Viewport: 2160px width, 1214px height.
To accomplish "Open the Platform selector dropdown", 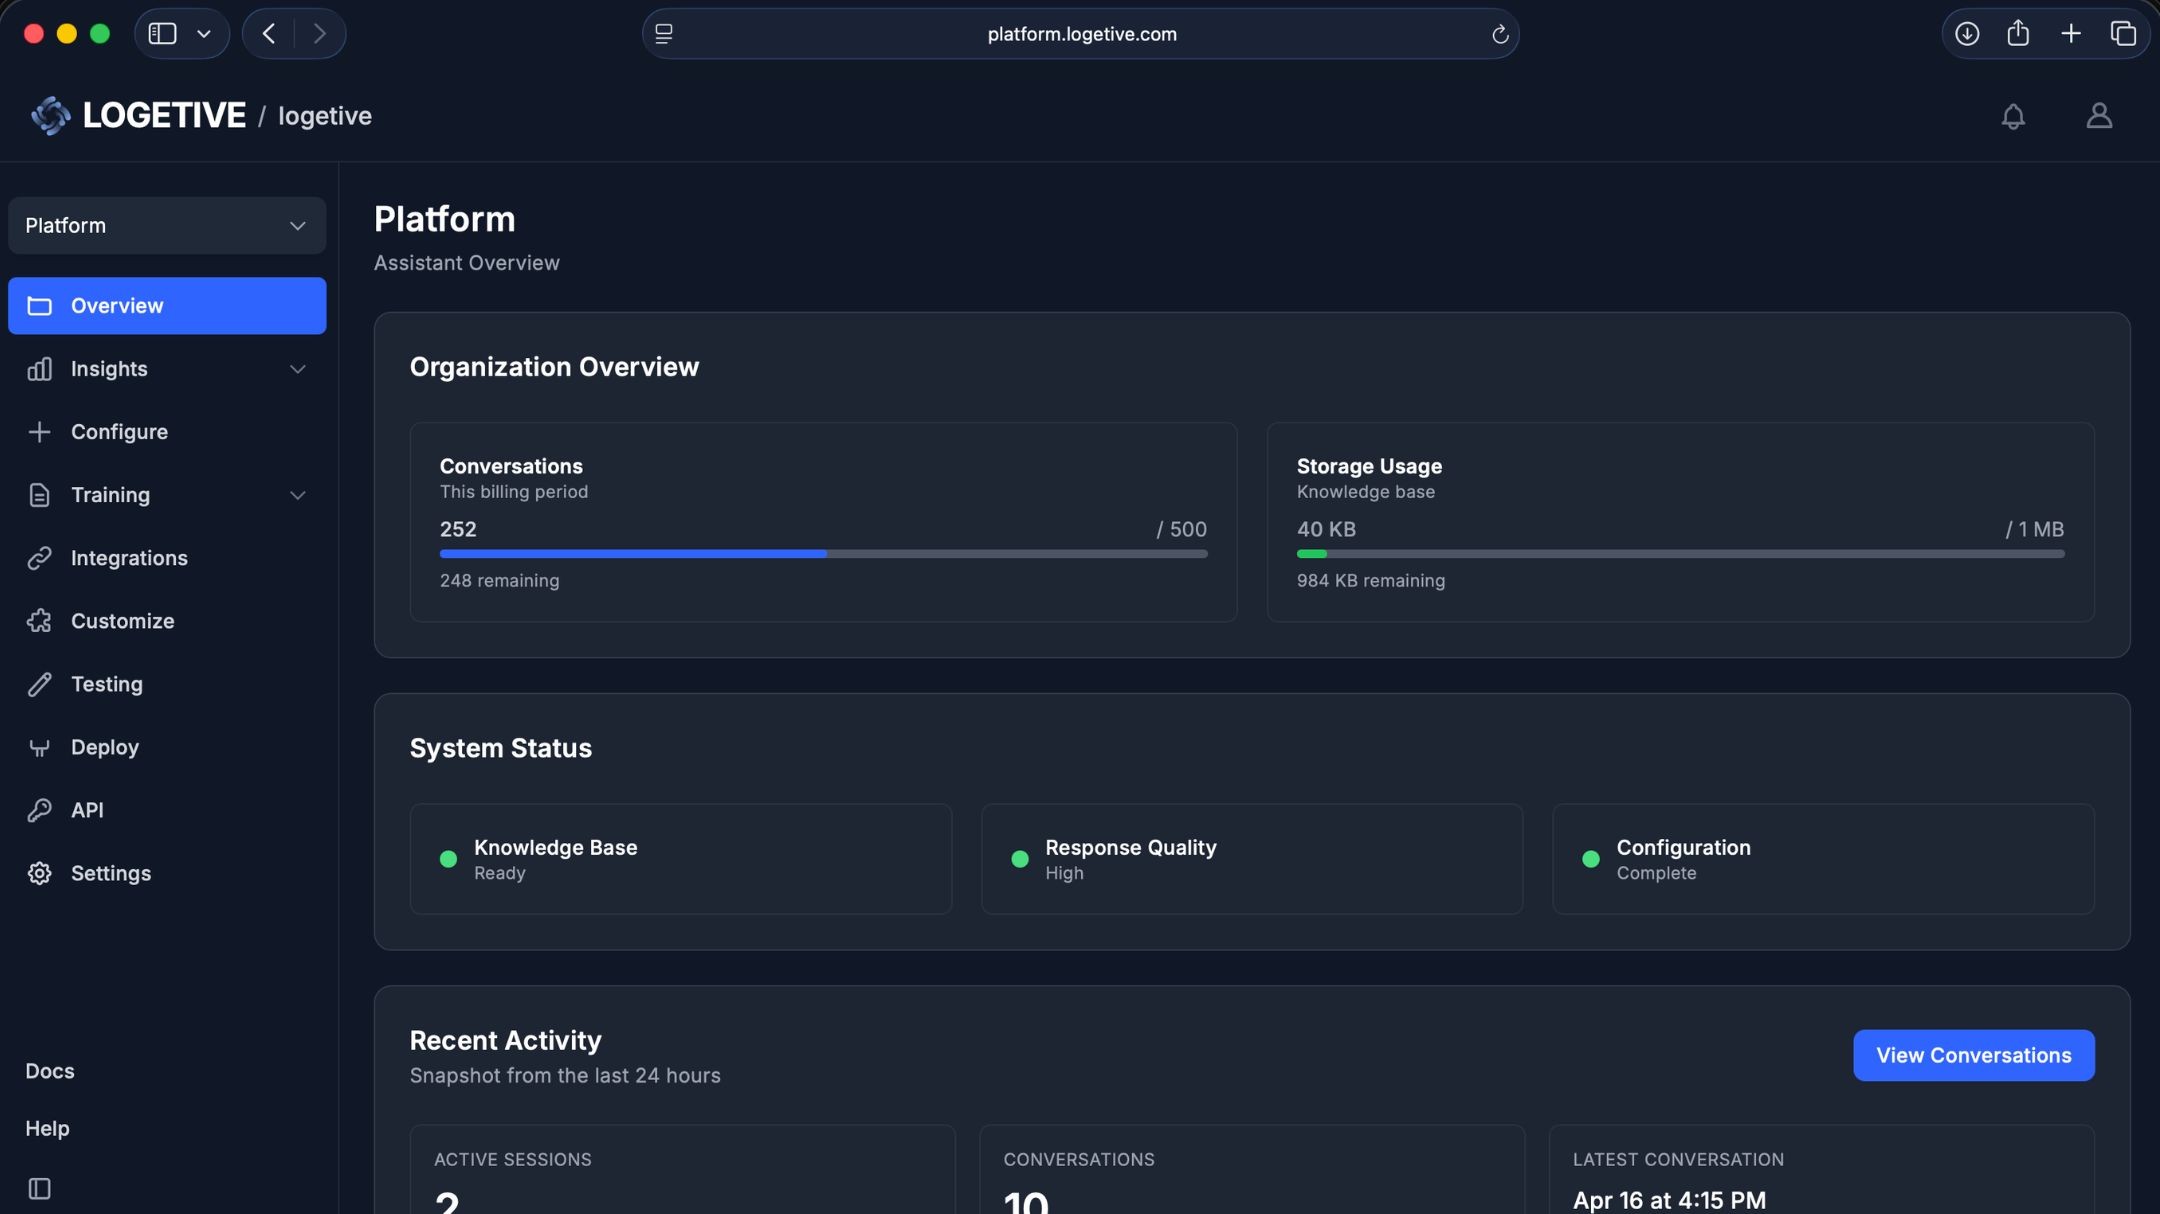I will [x=167, y=225].
